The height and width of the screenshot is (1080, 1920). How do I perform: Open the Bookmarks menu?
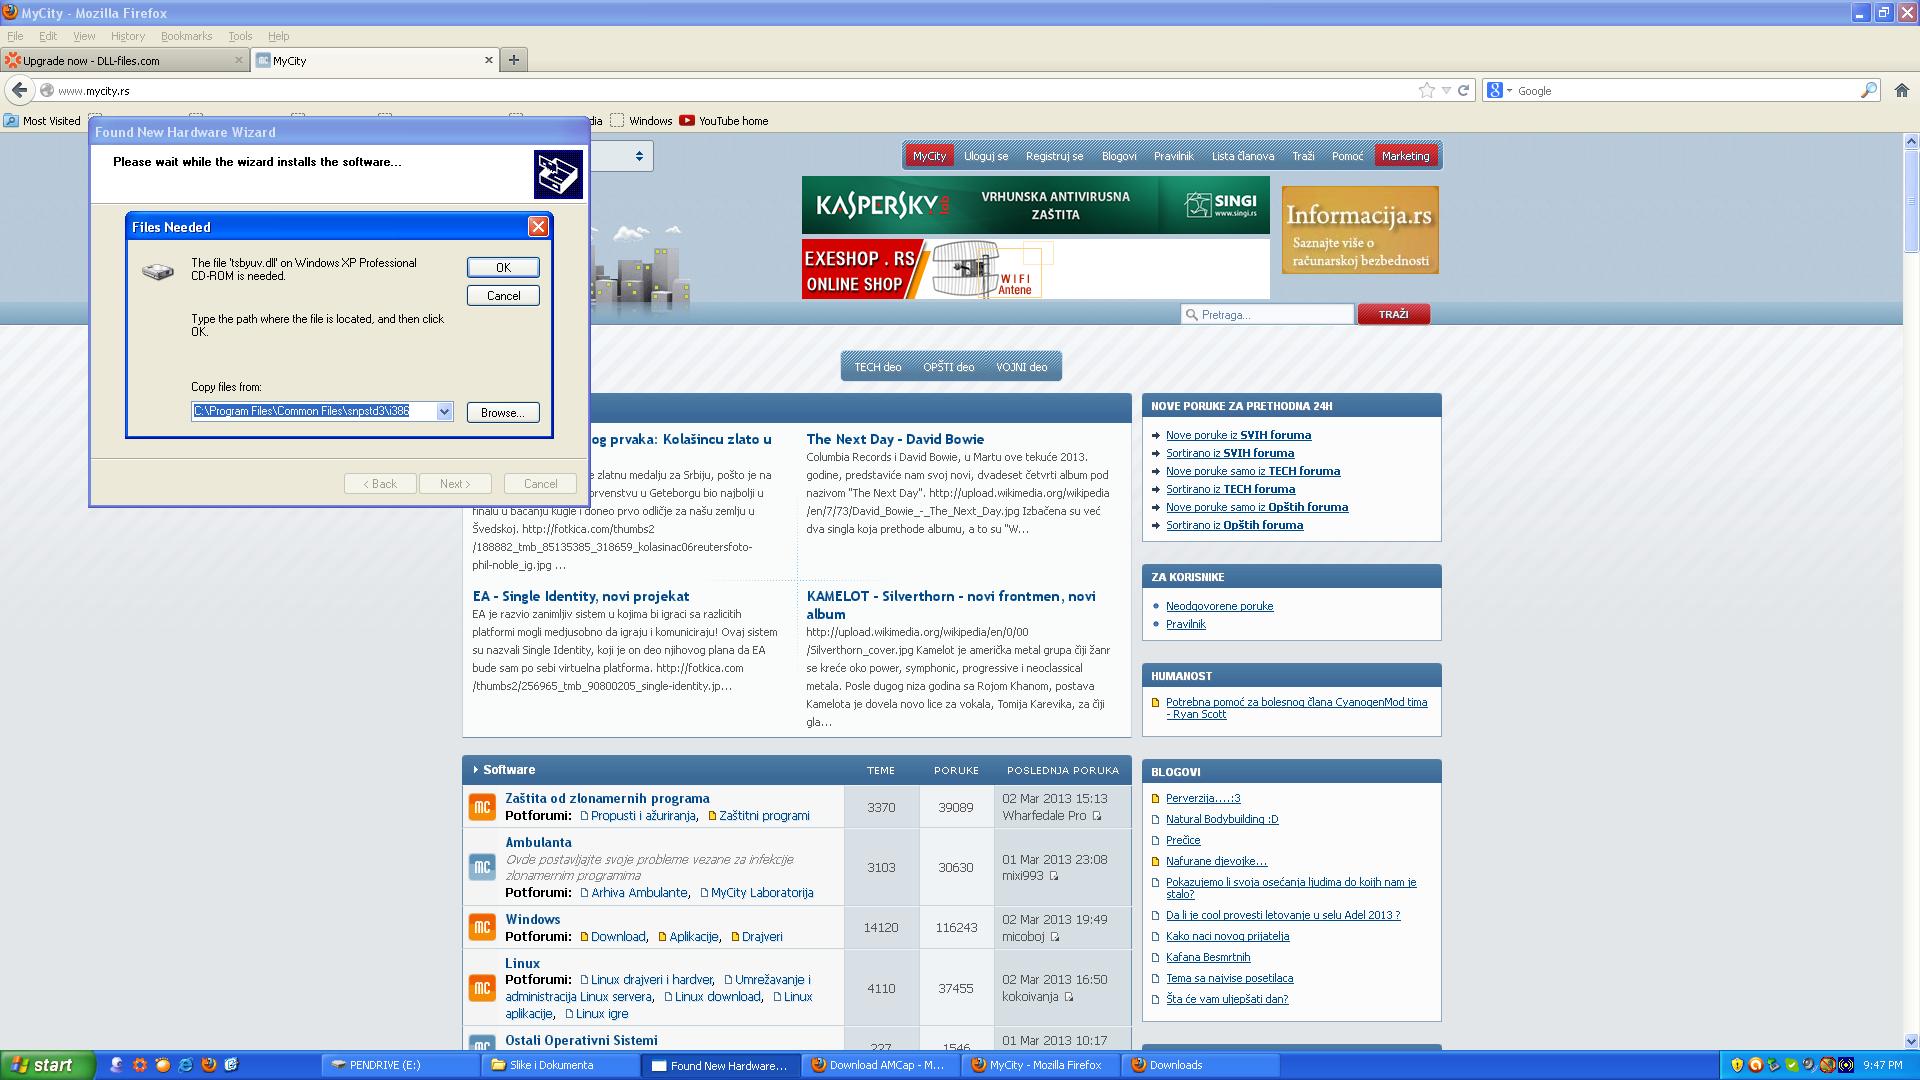(186, 36)
